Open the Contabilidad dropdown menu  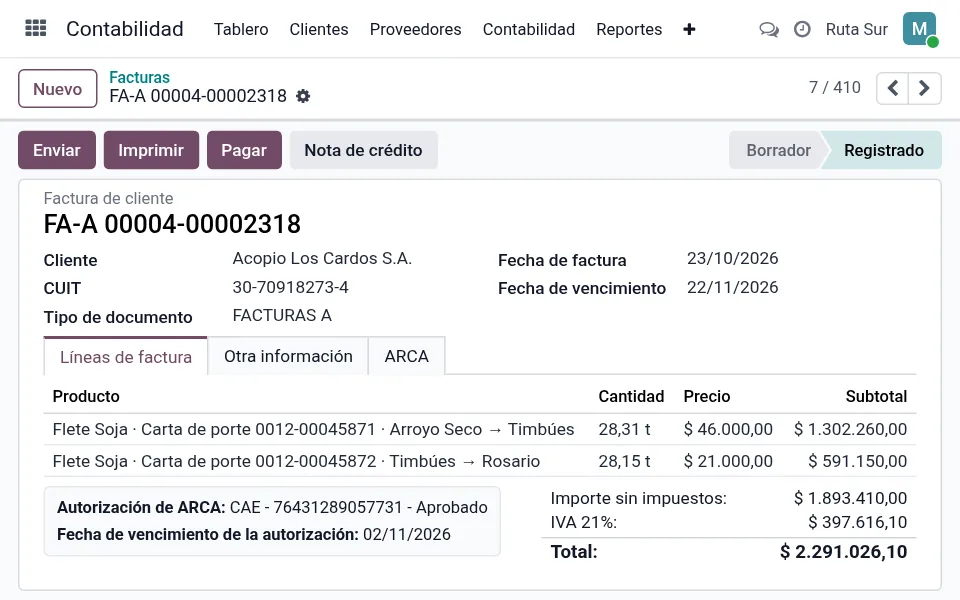click(529, 29)
